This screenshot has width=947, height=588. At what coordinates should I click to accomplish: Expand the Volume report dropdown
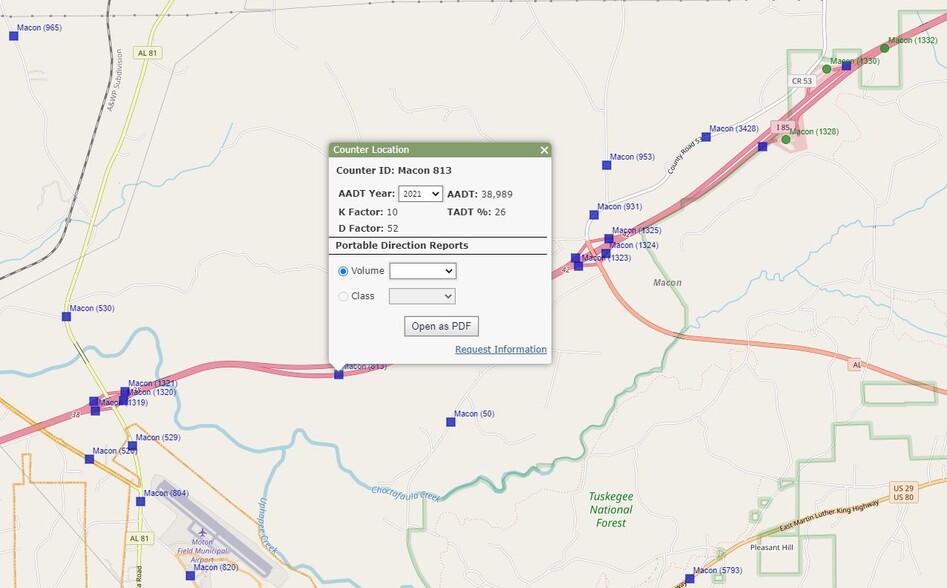point(422,271)
